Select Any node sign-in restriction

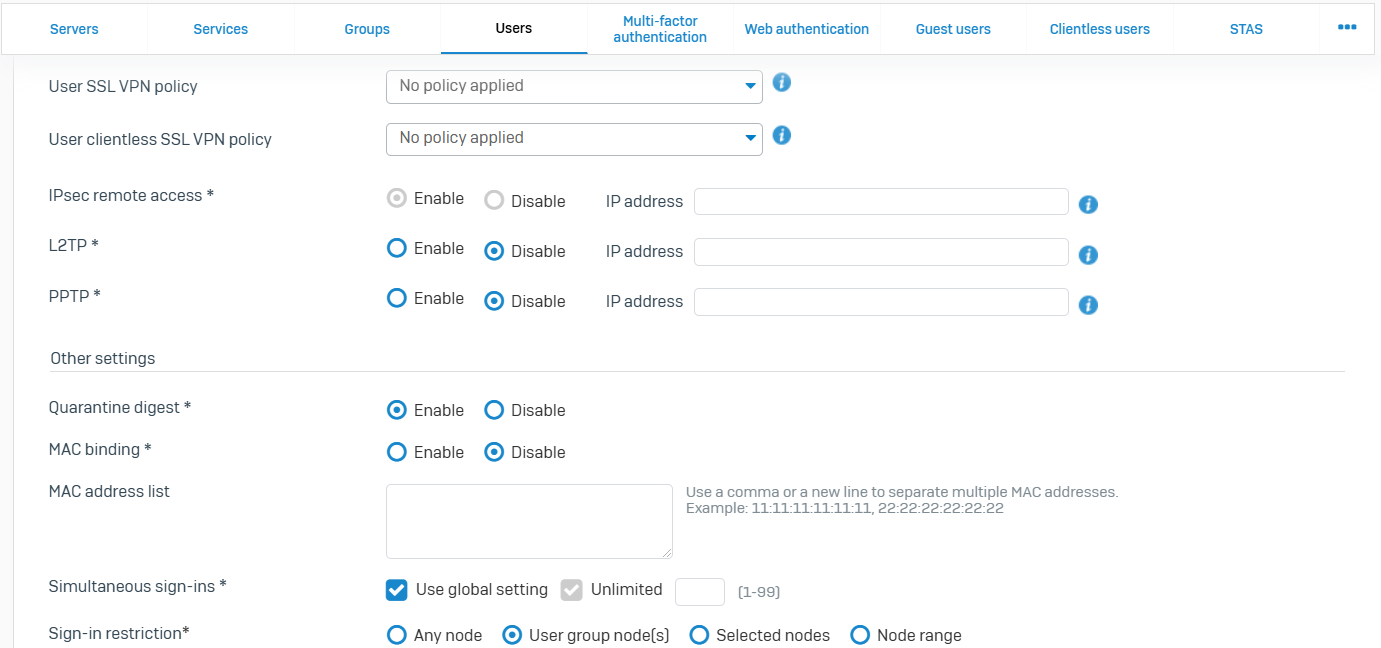[x=397, y=635]
